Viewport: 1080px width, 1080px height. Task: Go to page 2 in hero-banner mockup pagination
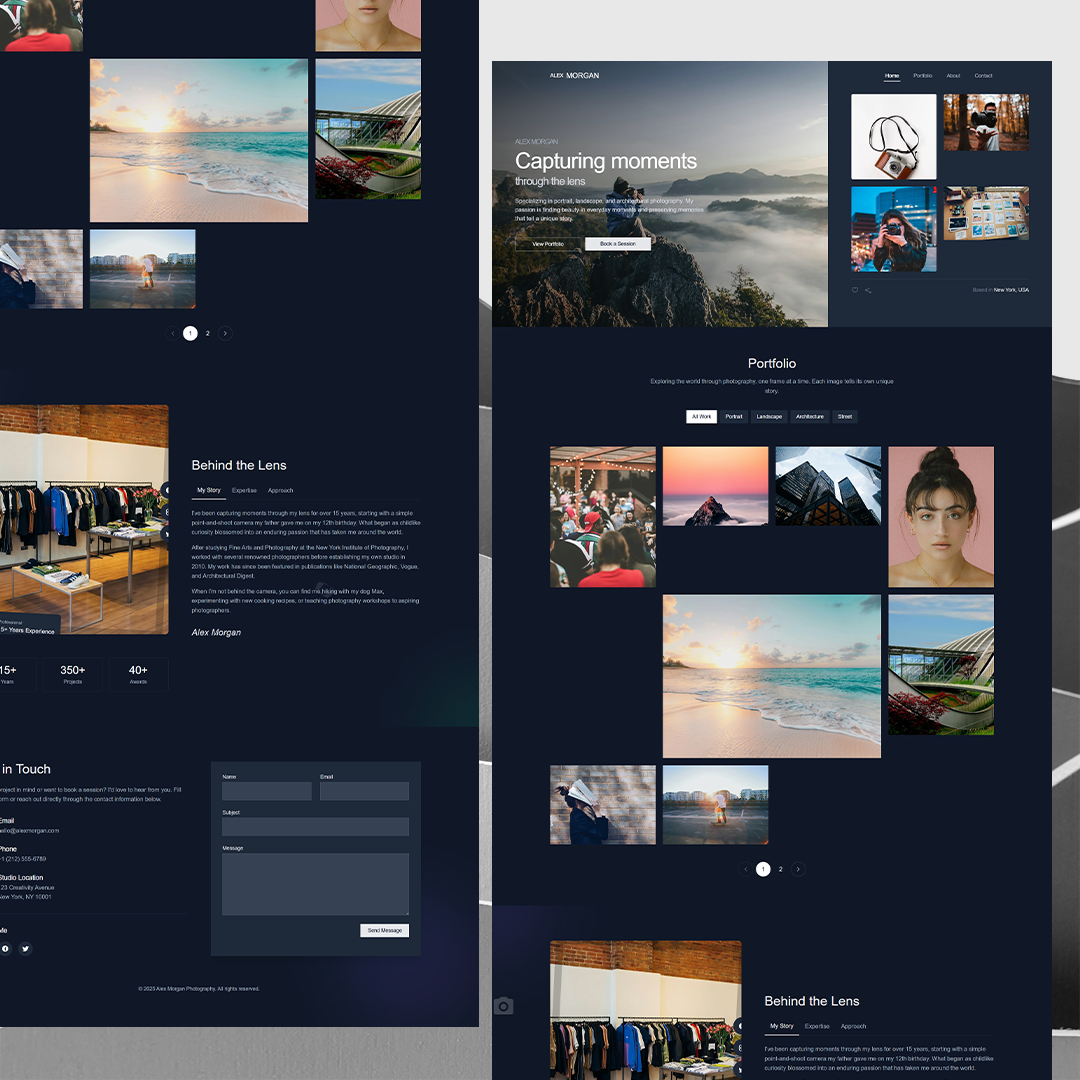[x=780, y=869]
